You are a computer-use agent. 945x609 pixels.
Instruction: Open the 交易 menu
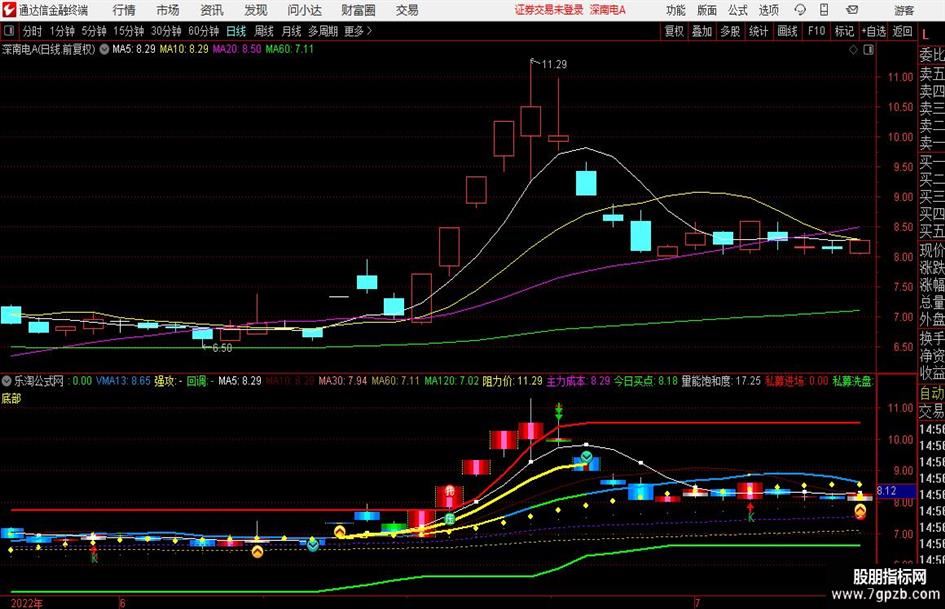pos(407,10)
